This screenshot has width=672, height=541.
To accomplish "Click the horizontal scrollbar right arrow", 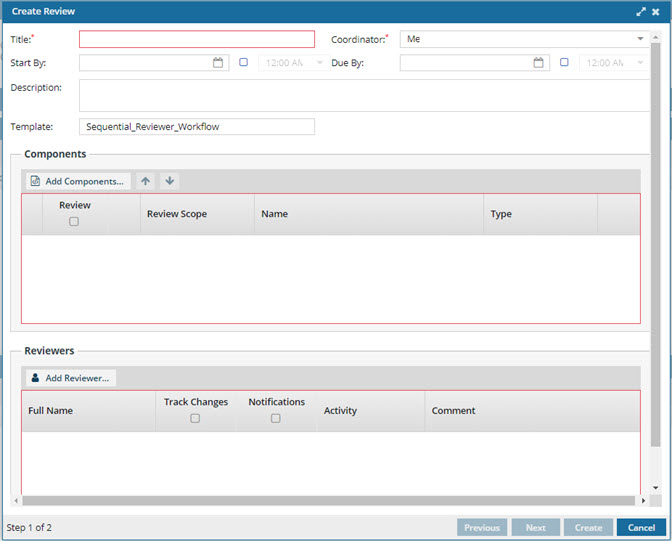I will pos(643,501).
